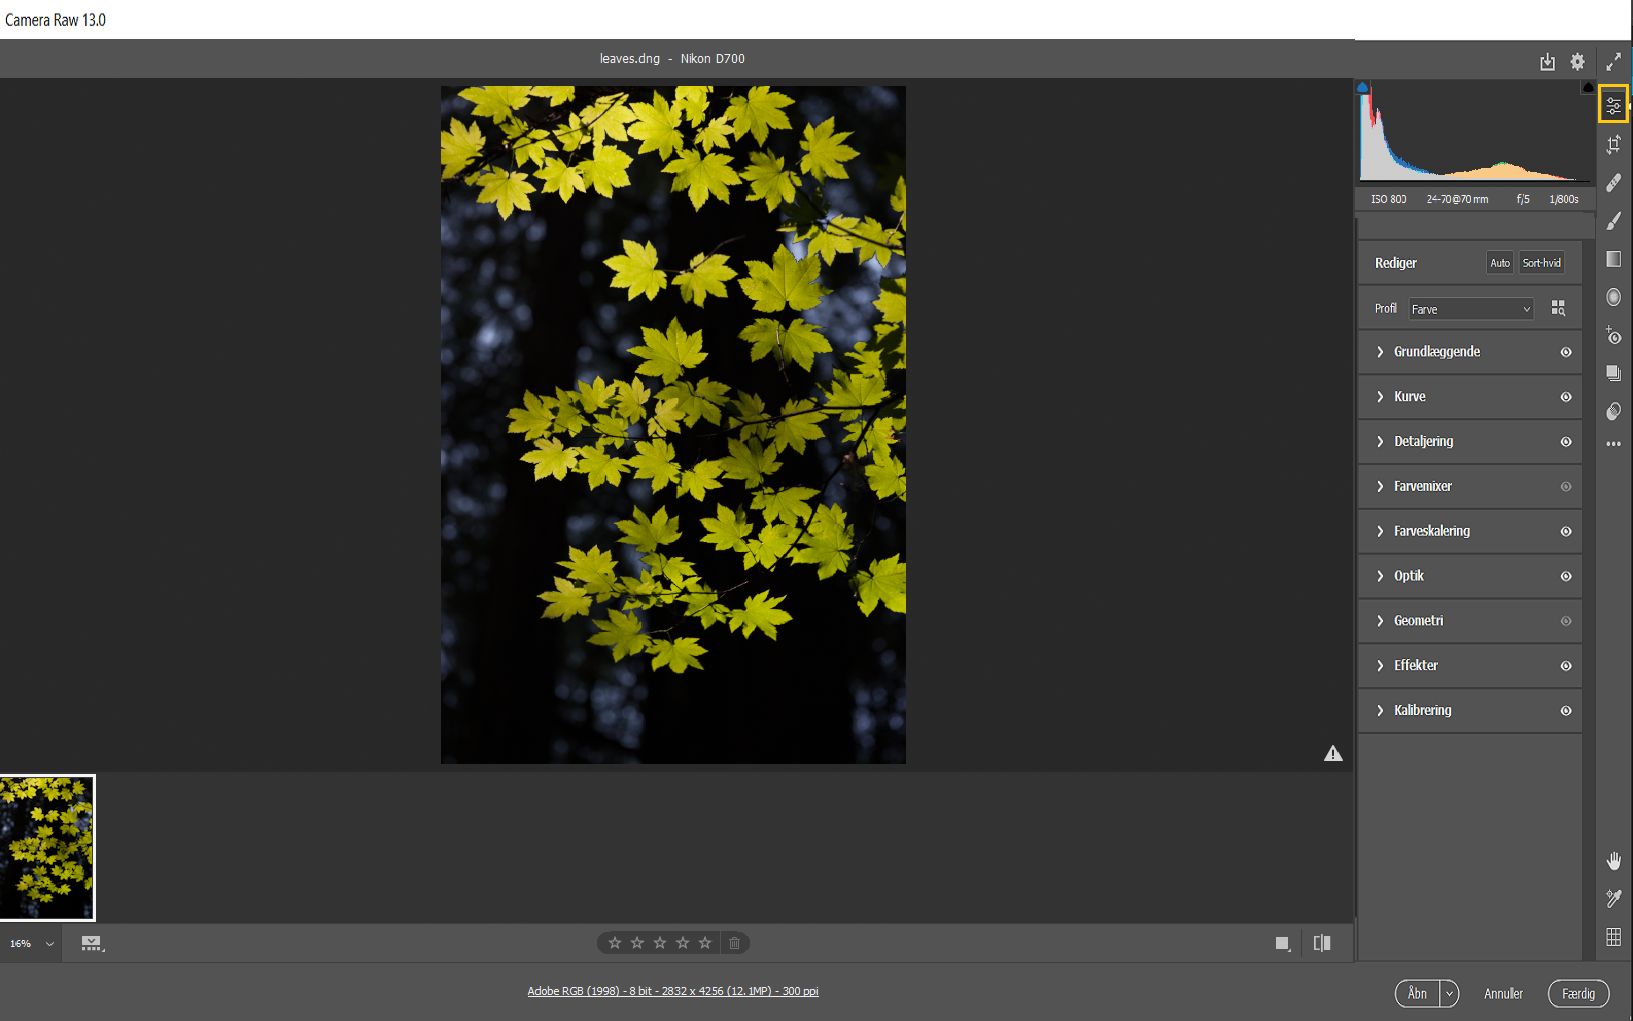The height and width of the screenshot is (1021, 1633).
Task: Toggle single view default settings icon
Action: click(x=1283, y=943)
